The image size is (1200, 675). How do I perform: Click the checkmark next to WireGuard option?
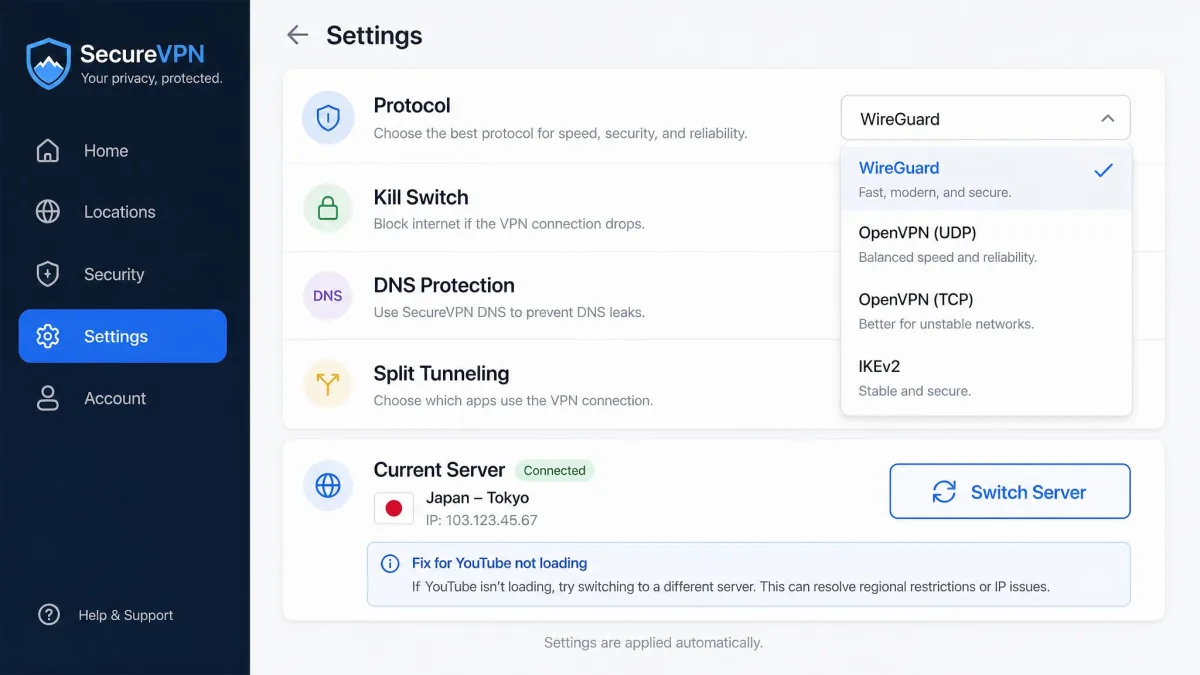coord(1103,170)
